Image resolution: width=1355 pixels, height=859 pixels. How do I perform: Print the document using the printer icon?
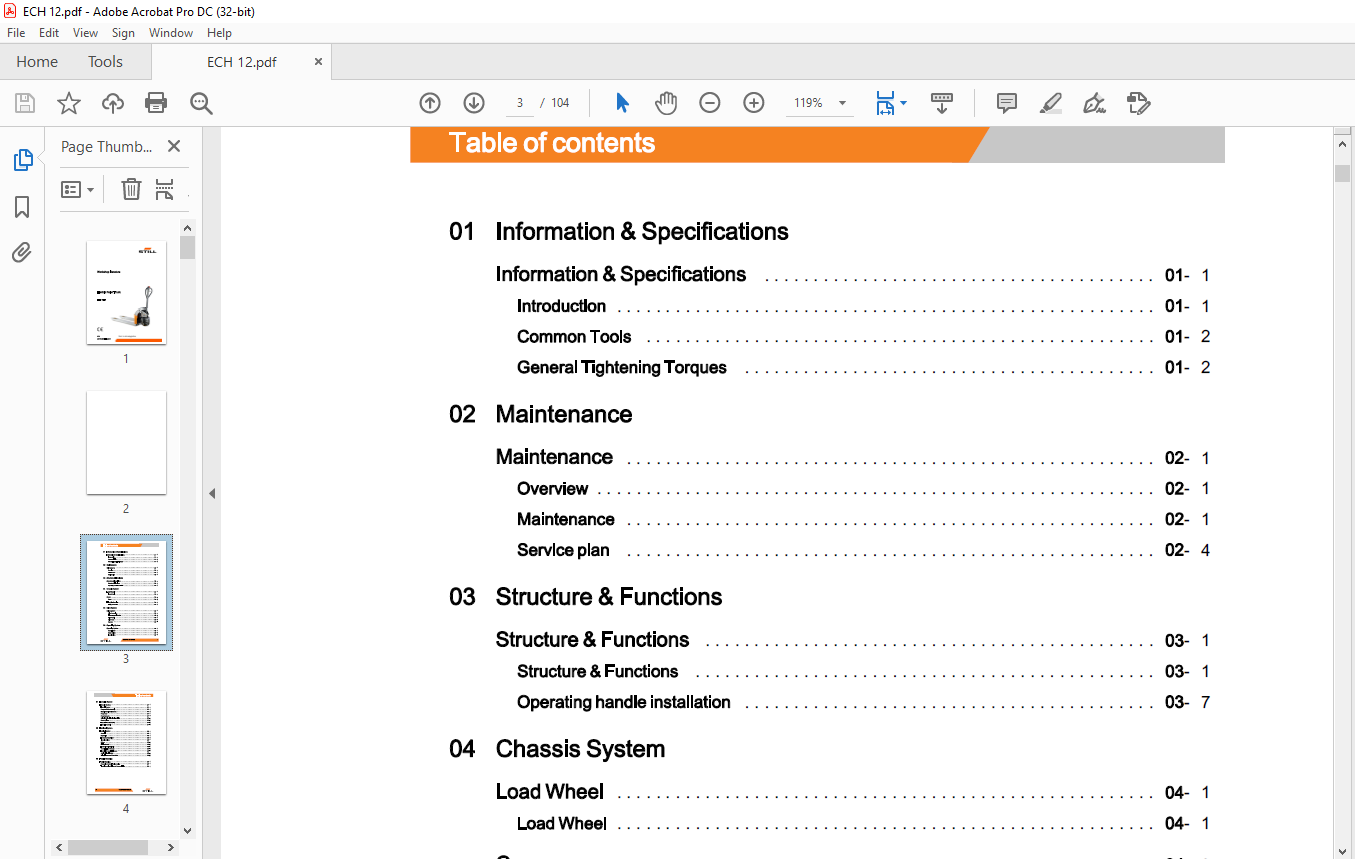[156, 103]
